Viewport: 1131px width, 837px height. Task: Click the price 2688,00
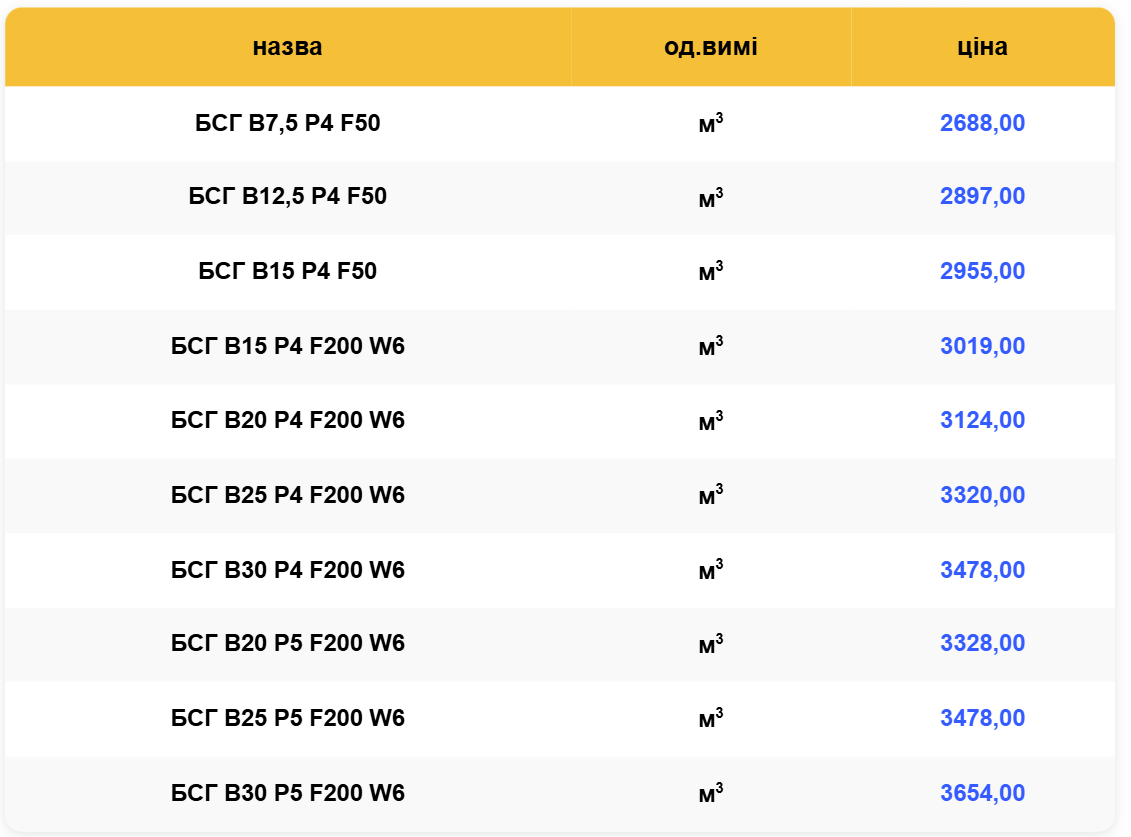(x=982, y=123)
